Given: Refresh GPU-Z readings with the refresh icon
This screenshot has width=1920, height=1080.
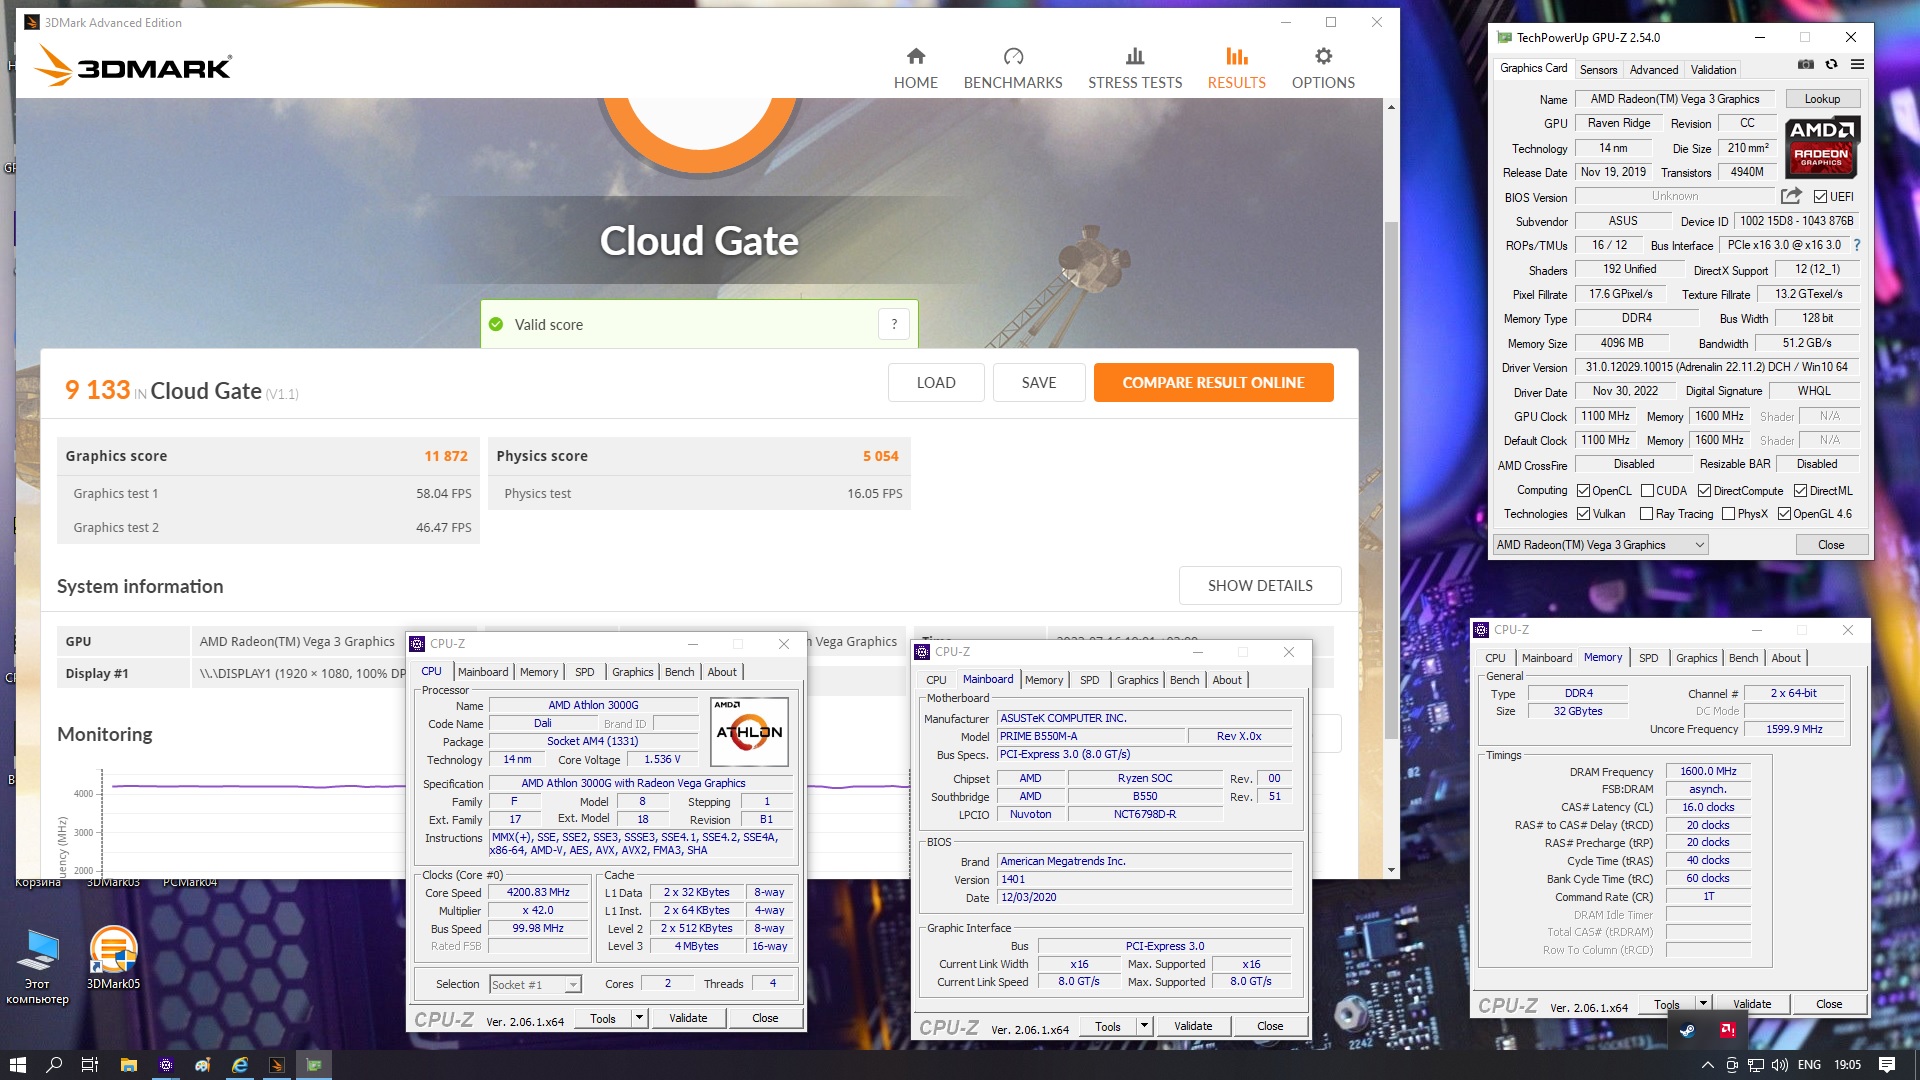Looking at the screenshot, I should click(x=1831, y=64).
